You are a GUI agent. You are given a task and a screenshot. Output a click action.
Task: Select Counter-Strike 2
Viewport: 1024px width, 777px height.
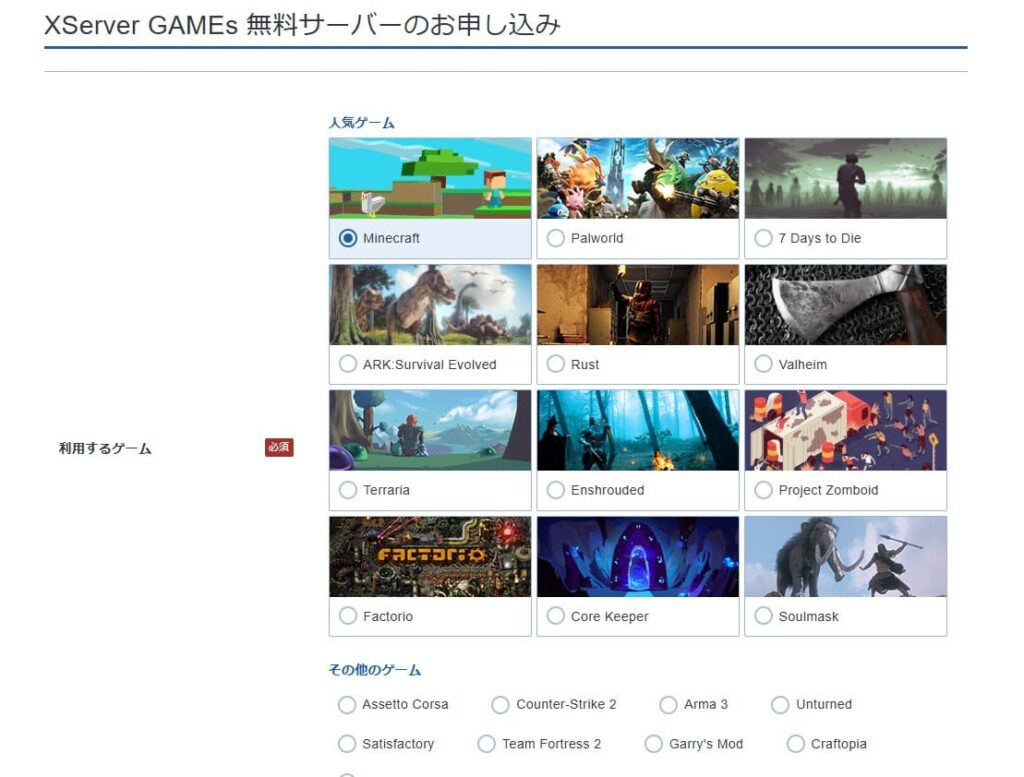pos(500,705)
